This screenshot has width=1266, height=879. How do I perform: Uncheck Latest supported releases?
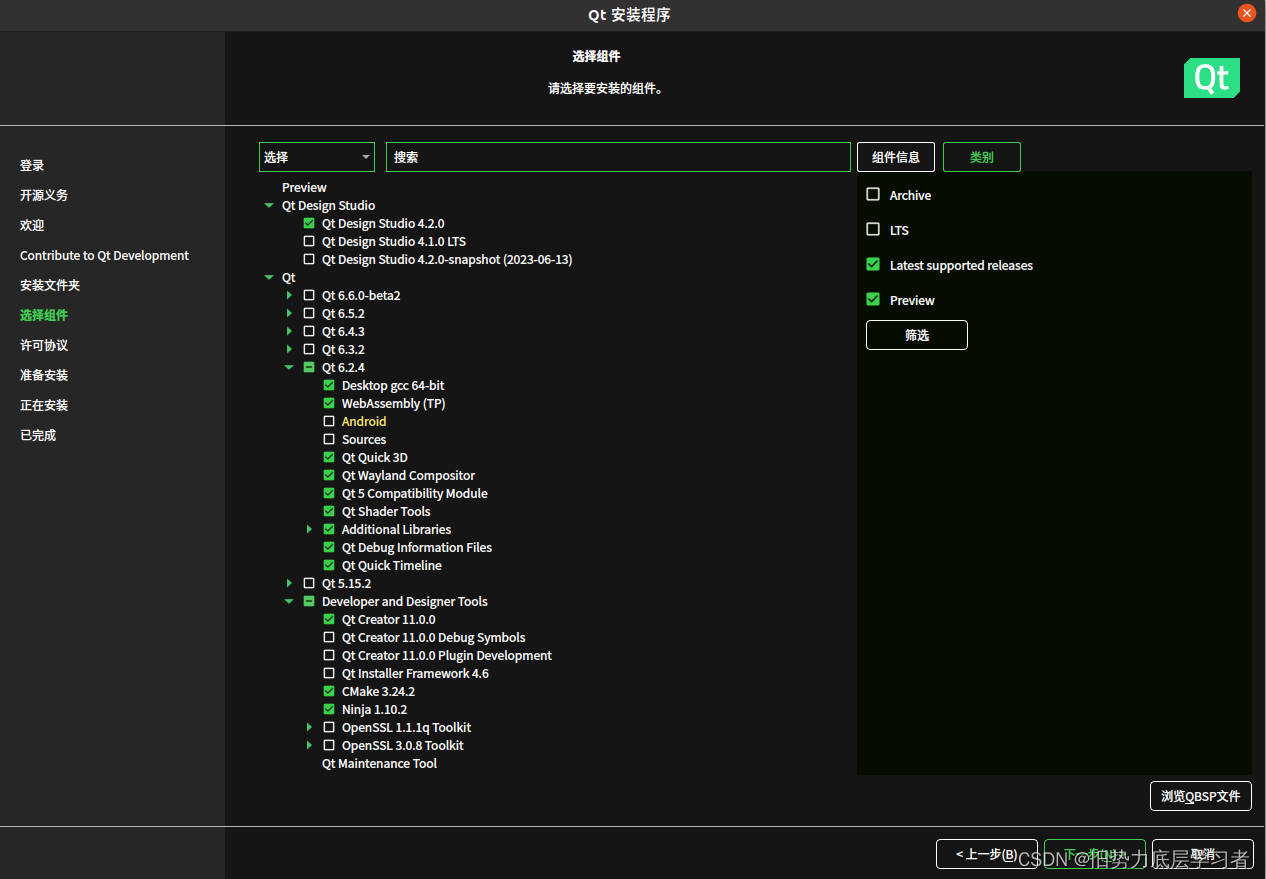tap(873, 264)
